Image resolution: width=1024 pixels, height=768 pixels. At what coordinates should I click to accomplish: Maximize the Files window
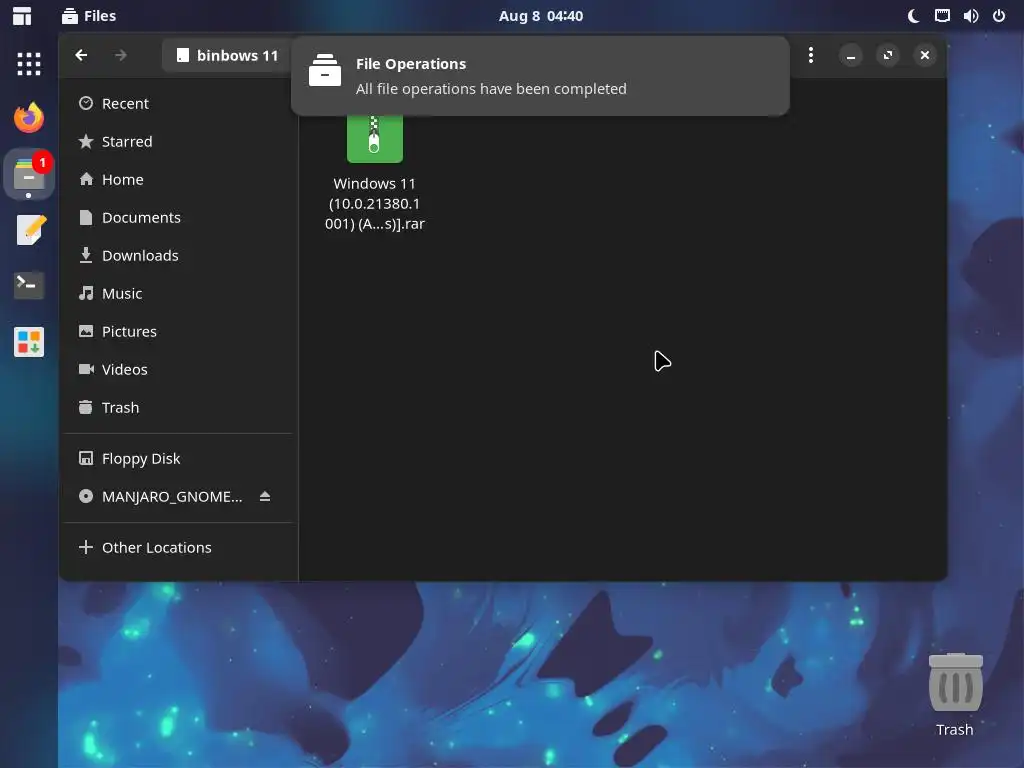click(888, 56)
